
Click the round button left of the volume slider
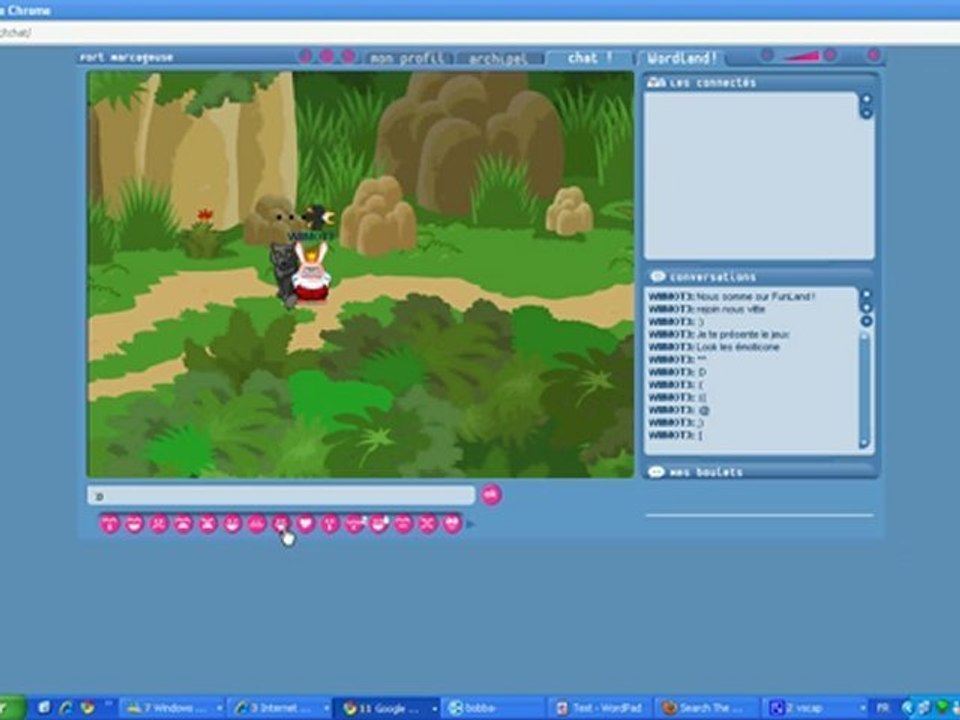point(767,55)
